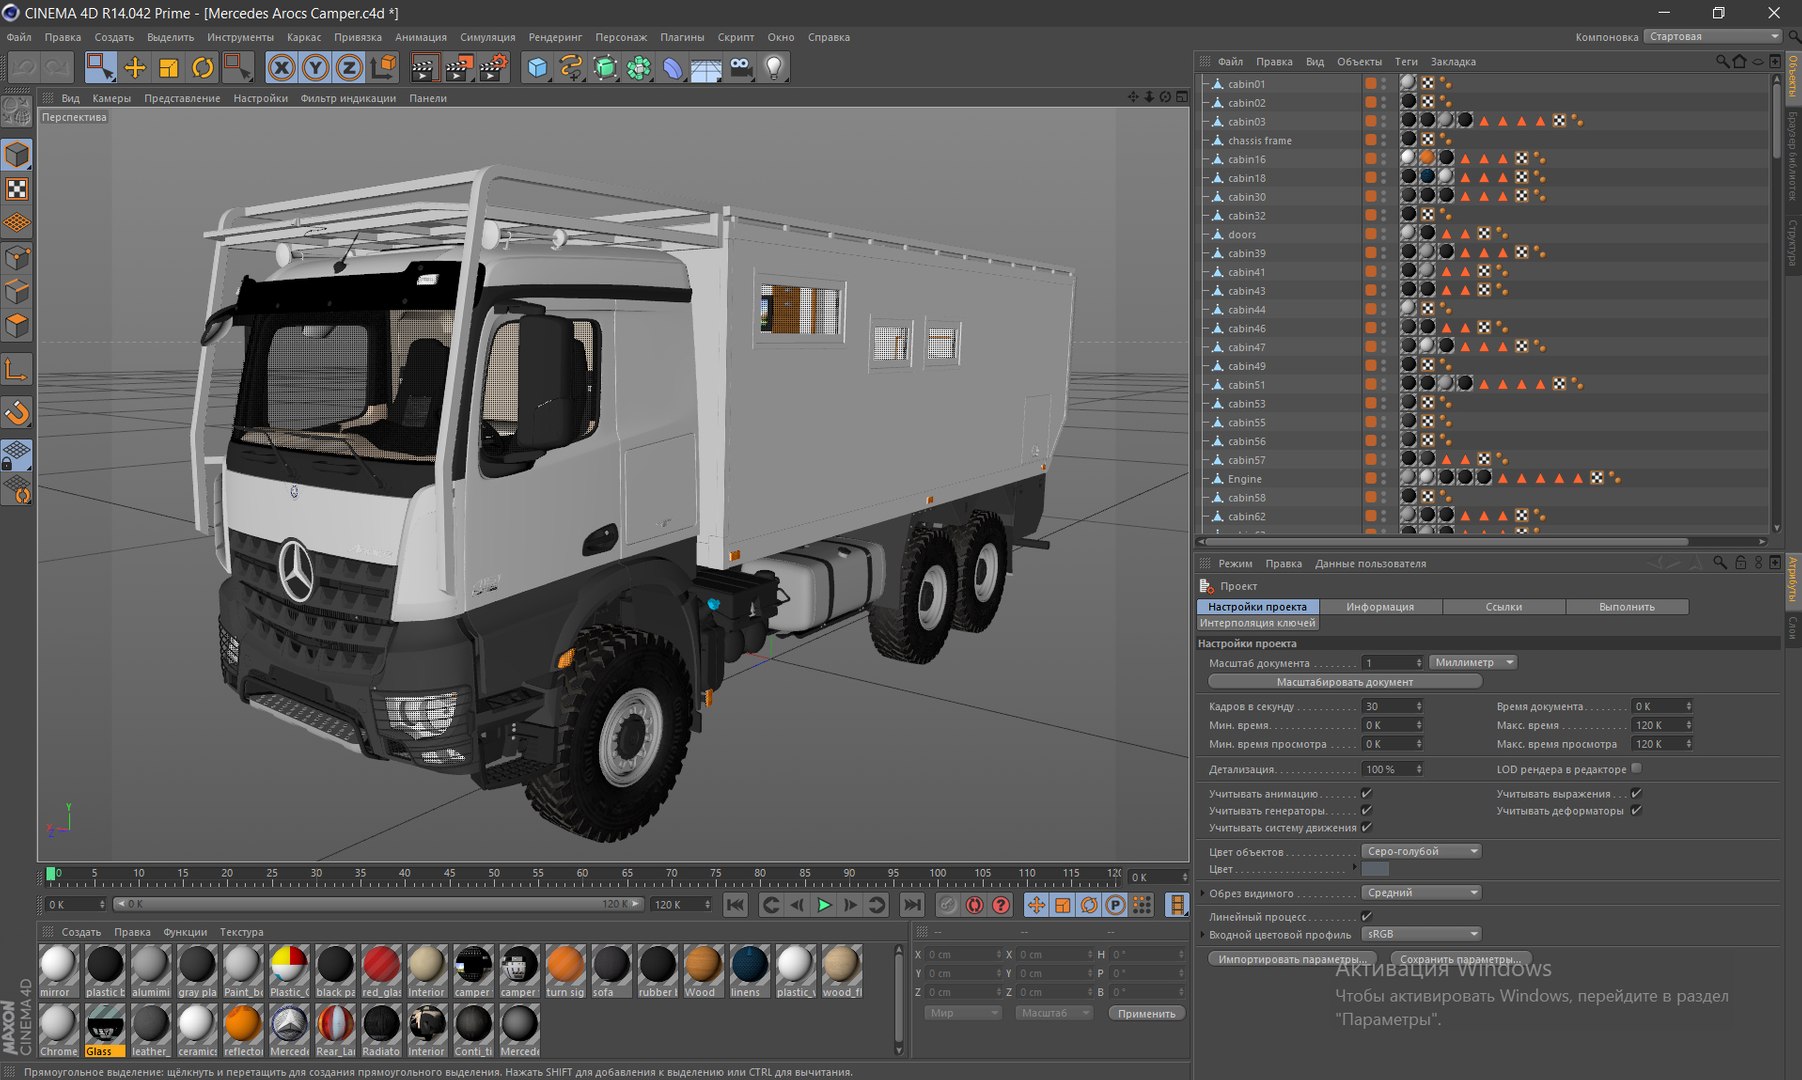Click the timeline range slider bar
Image resolution: width=1802 pixels, height=1080 pixels.
tap(377, 904)
